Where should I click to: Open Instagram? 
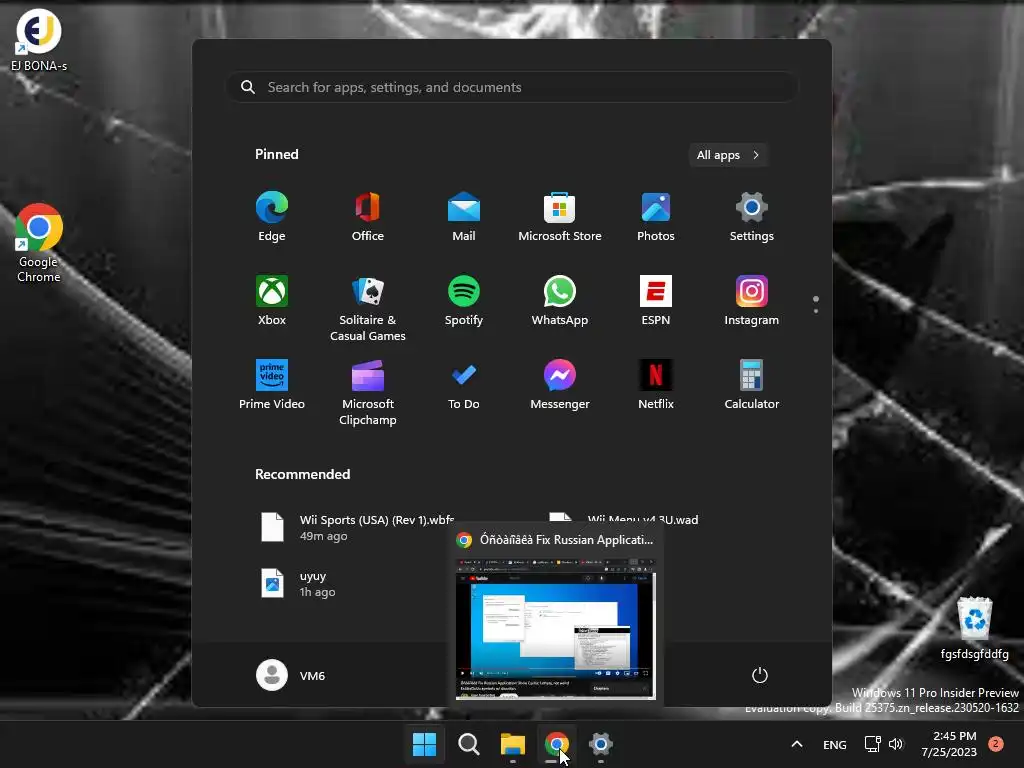(x=752, y=301)
